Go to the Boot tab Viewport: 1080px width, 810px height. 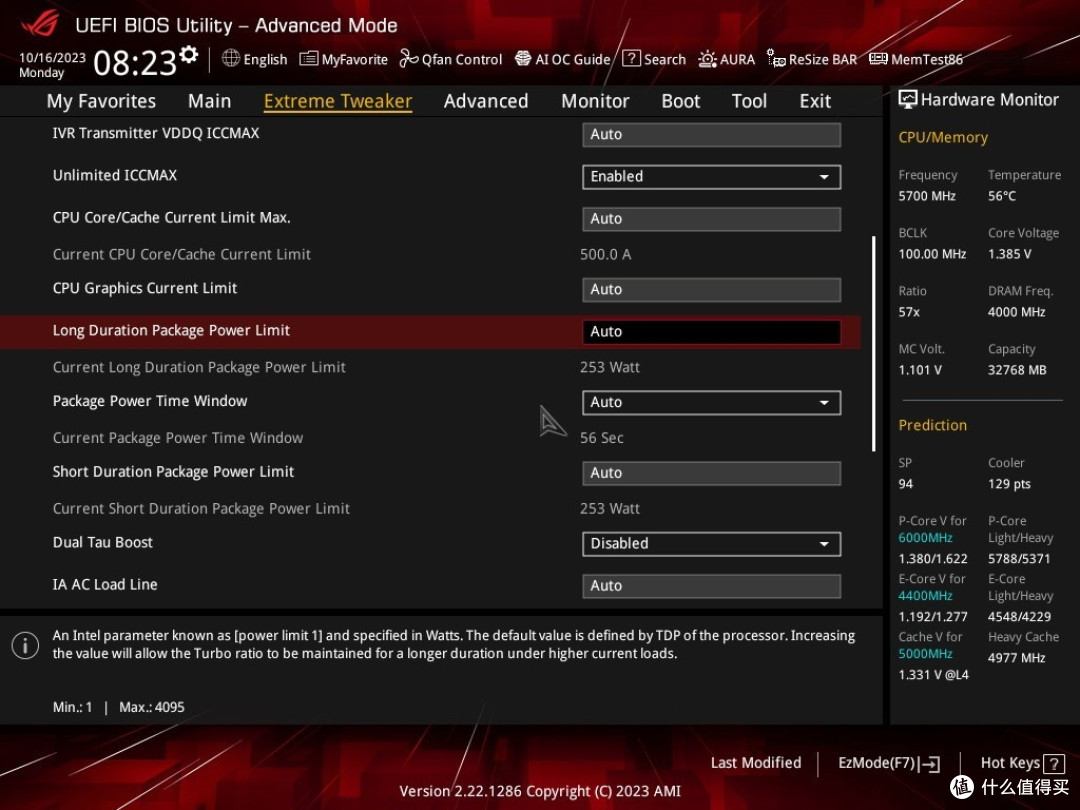[x=681, y=101]
